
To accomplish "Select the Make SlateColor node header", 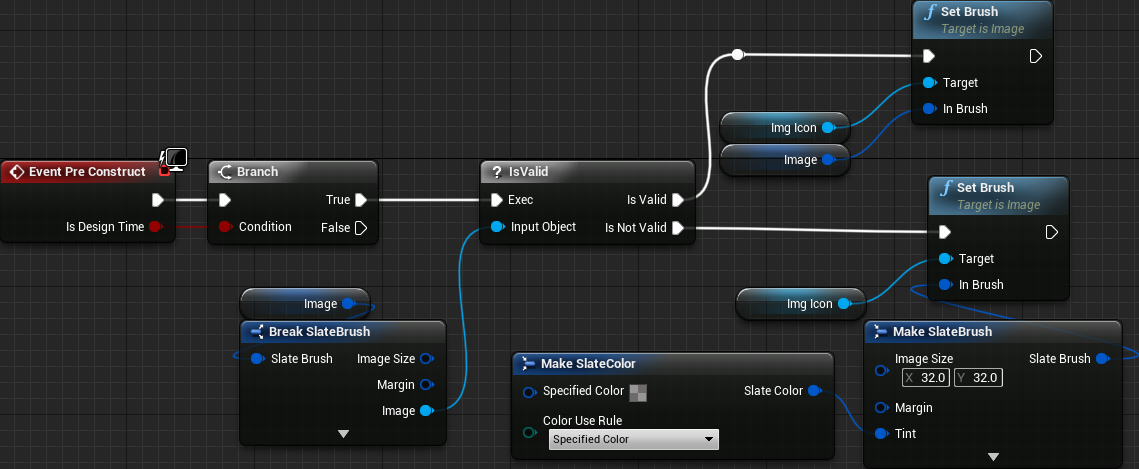I will point(673,364).
